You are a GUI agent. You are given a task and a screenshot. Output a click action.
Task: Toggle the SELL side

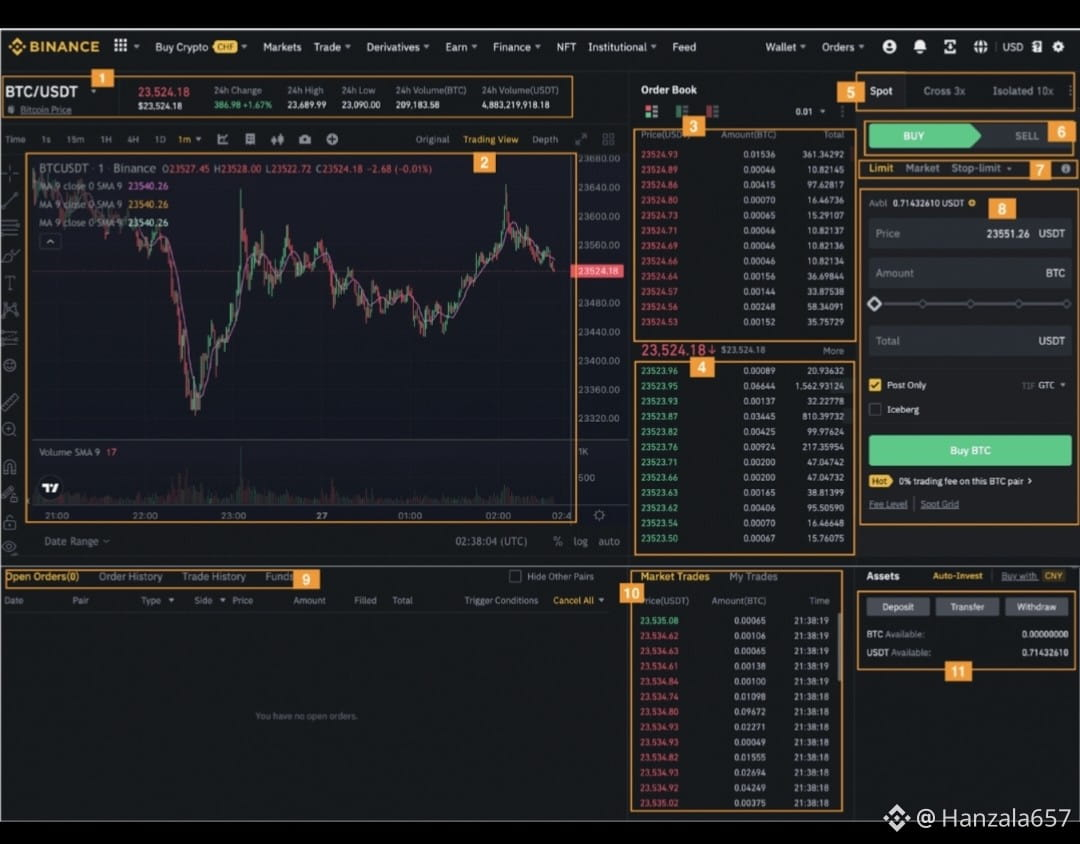[x=1026, y=136]
